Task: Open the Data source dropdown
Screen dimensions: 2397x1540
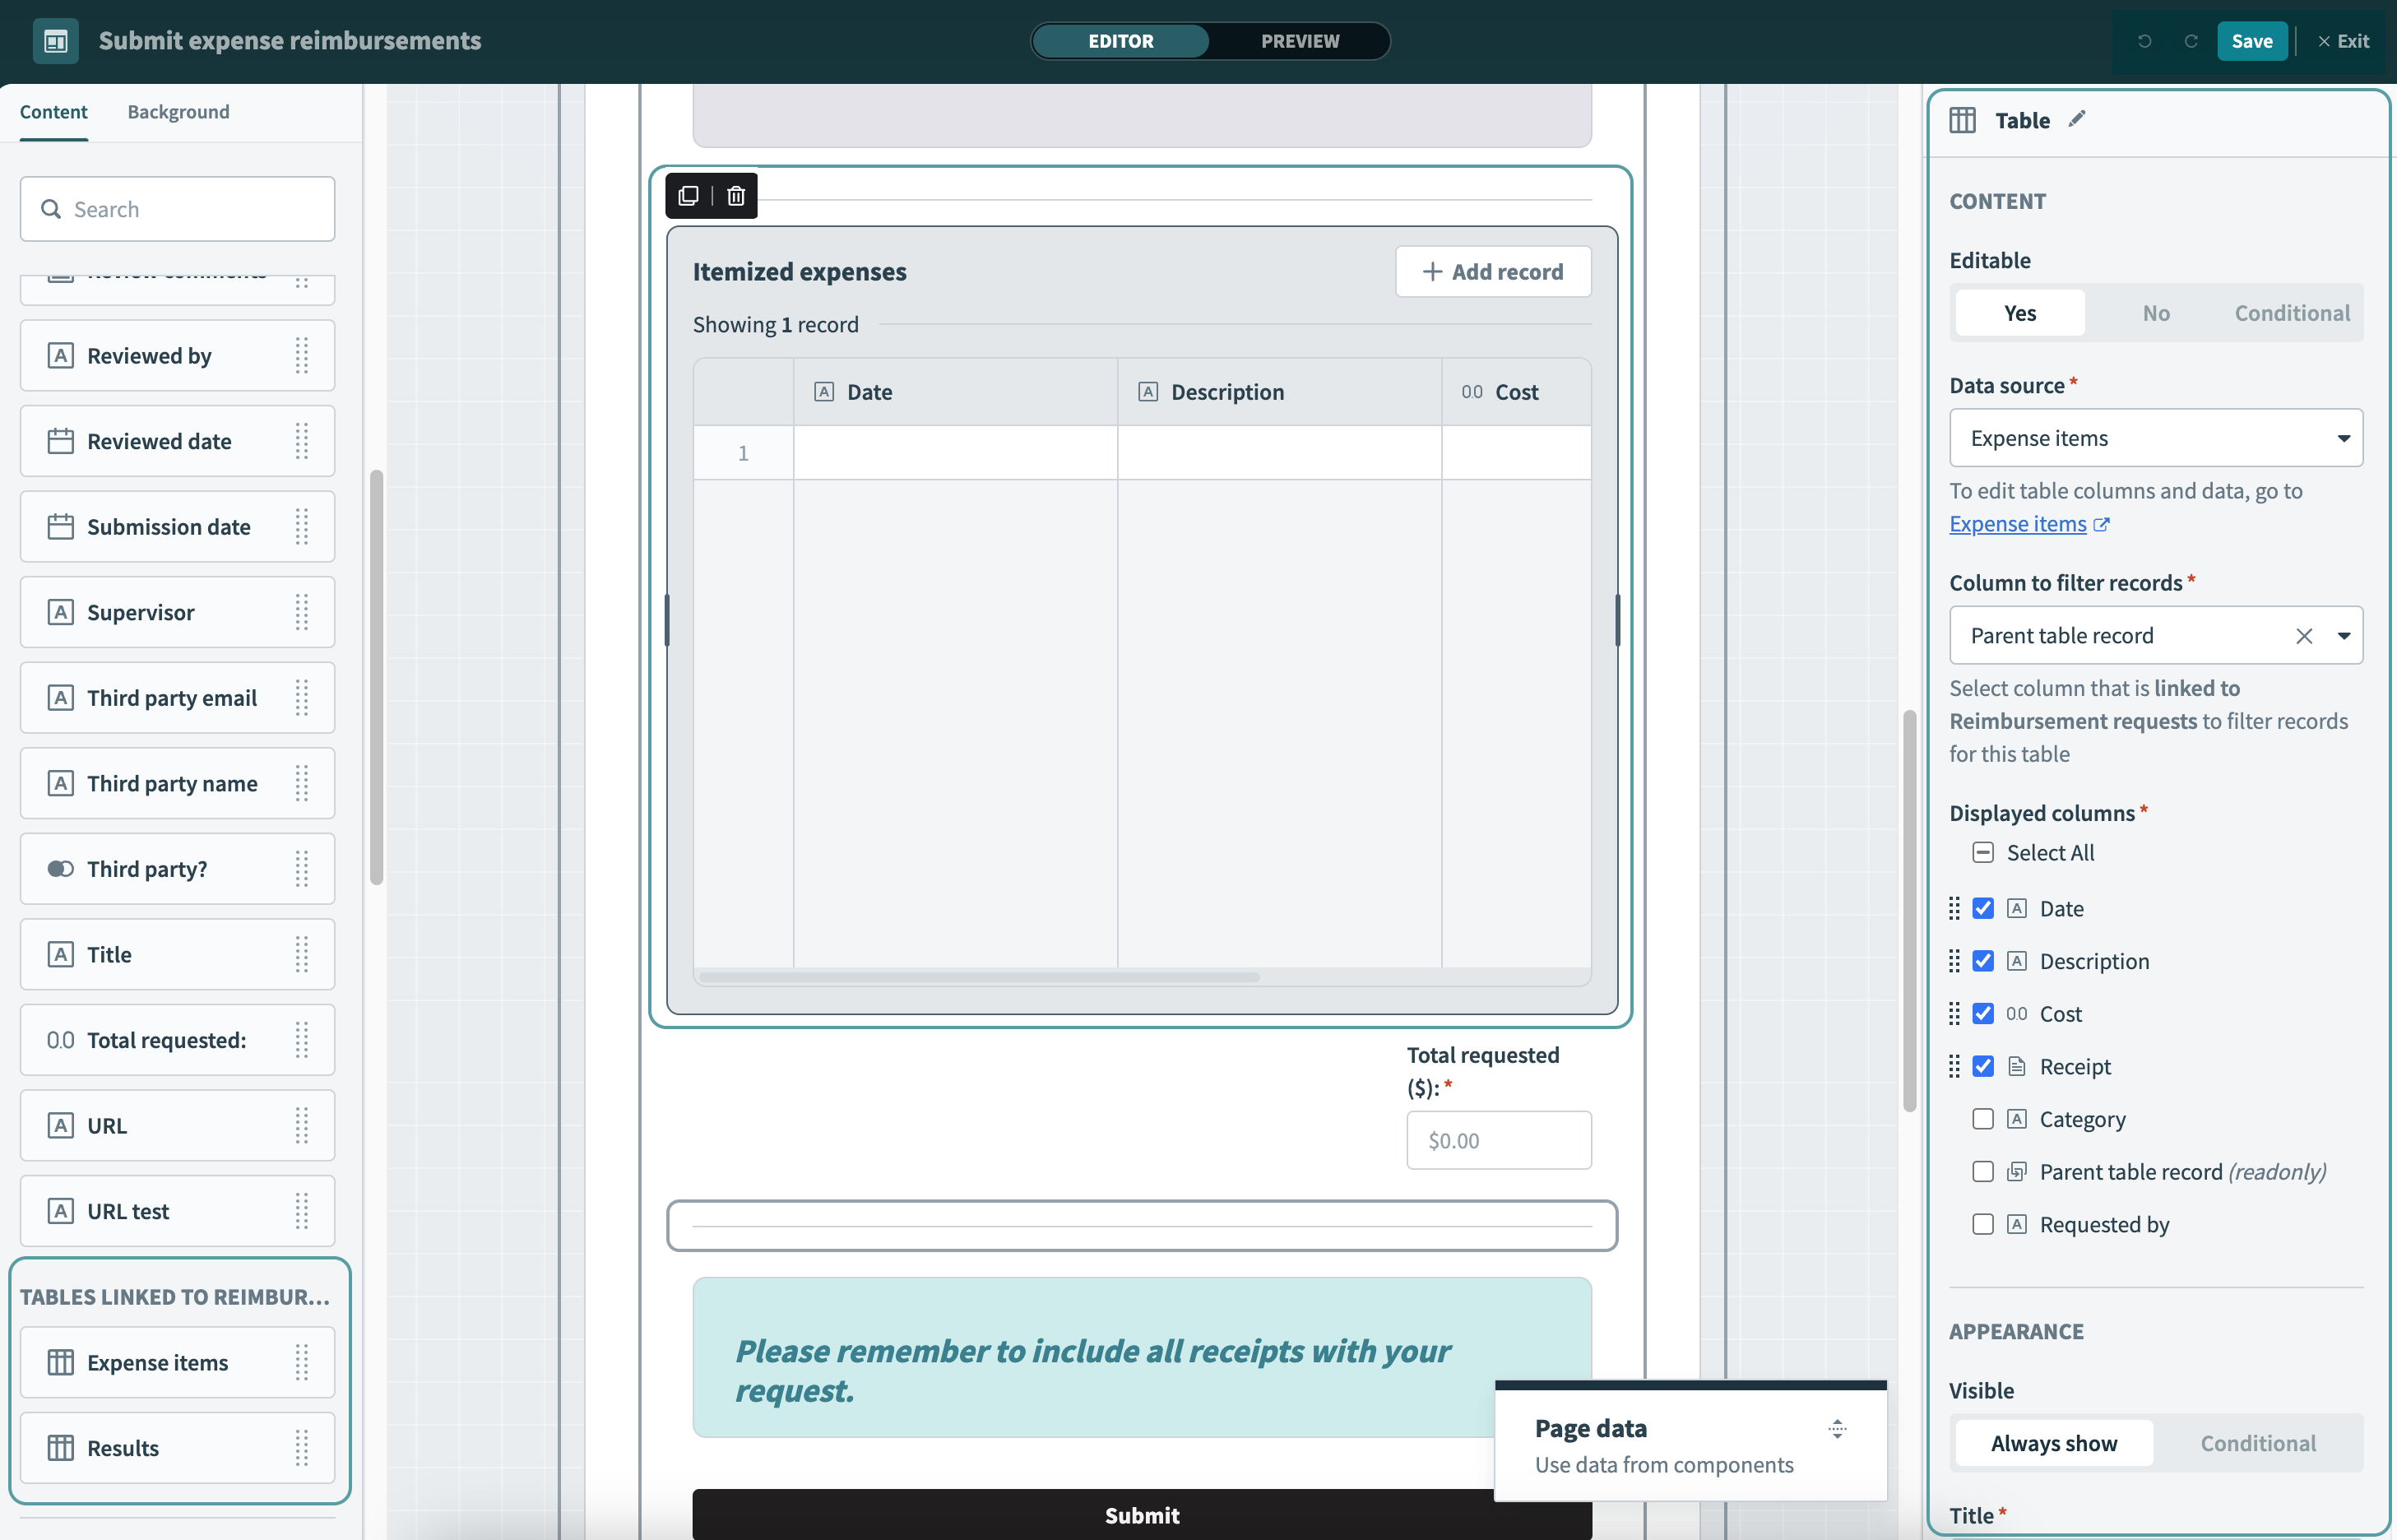Action: 2155,438
